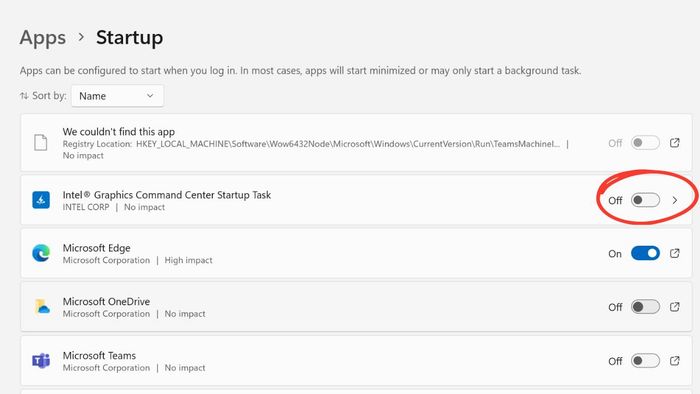Click the Microsoft Edge app icon
This screenshot has height=394, width=700.
point(41,253)
